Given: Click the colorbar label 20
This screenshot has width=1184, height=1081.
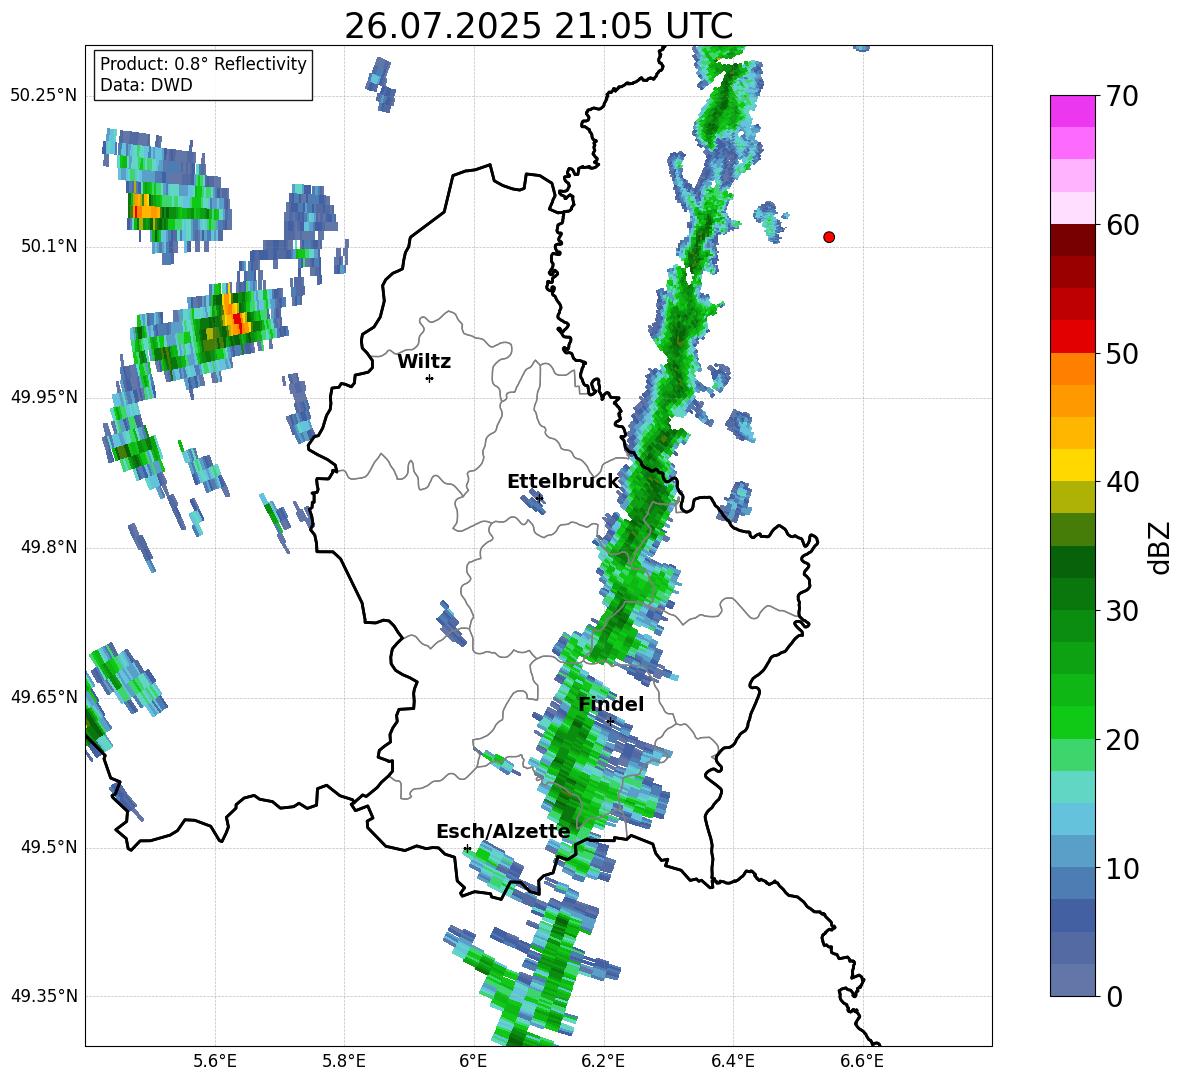Looking at the screenshot, I should (x=1122, y=740).
